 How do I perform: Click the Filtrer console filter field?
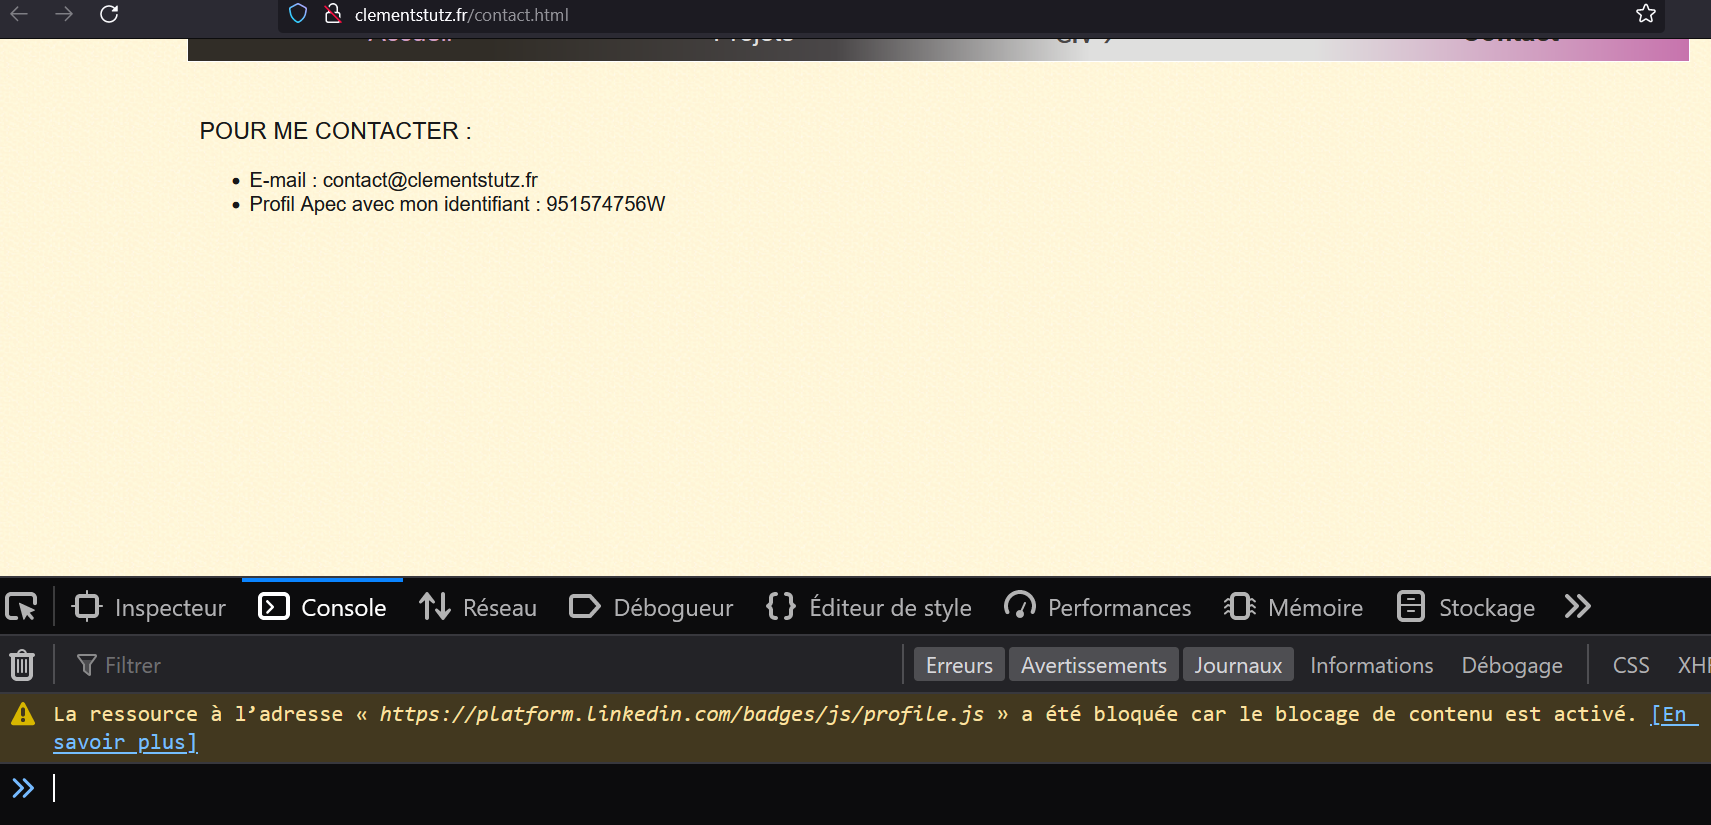pos(485,665)
